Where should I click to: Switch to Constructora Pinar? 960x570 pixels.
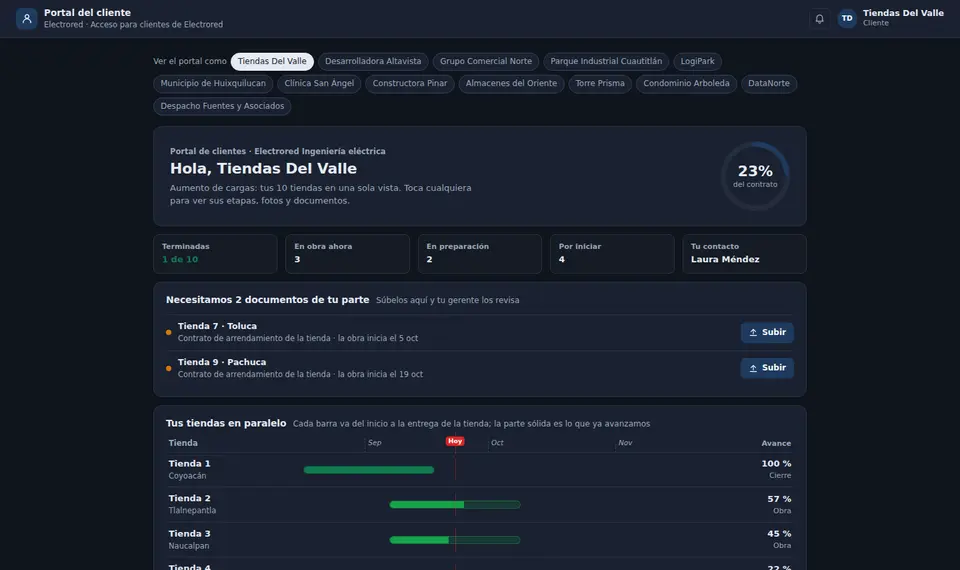410,83
